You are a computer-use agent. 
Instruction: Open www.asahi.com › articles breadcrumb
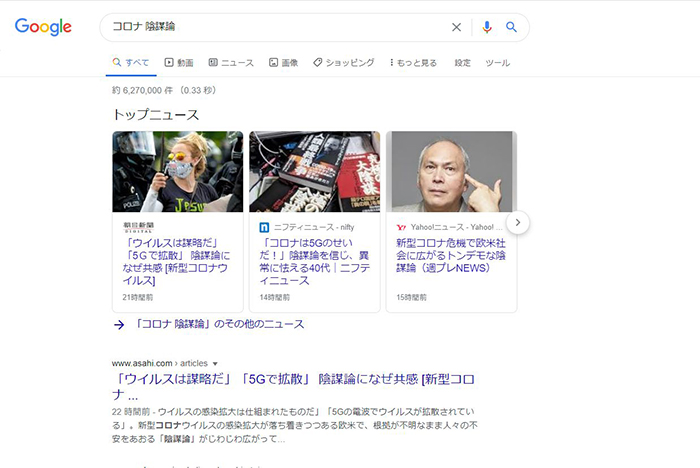(160, 364)
